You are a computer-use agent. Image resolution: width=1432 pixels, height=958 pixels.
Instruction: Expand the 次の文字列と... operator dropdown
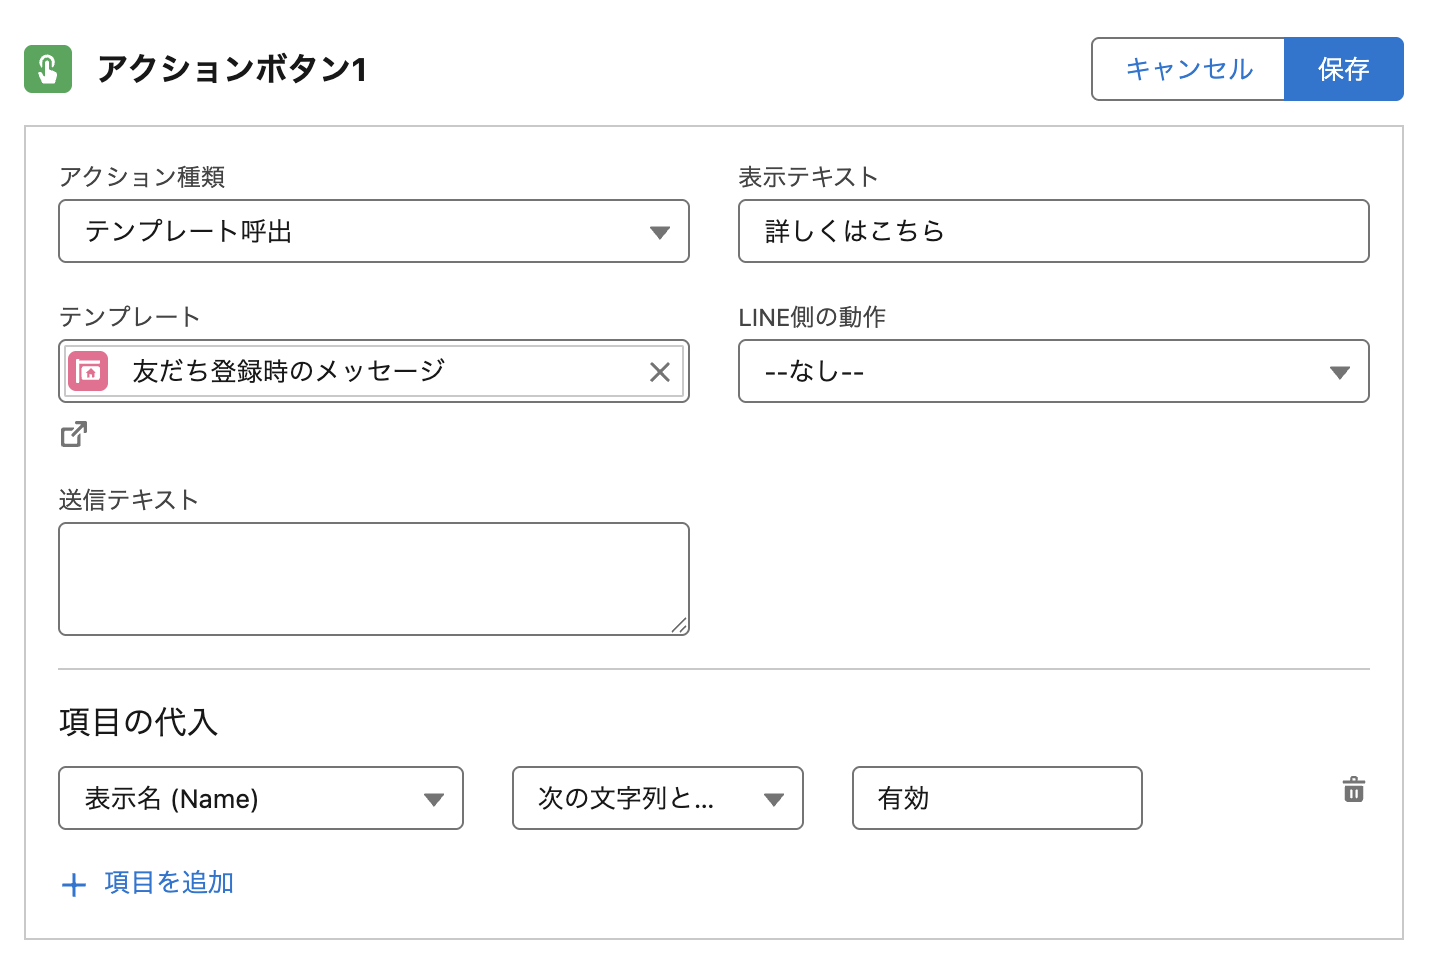coord(657,798)
